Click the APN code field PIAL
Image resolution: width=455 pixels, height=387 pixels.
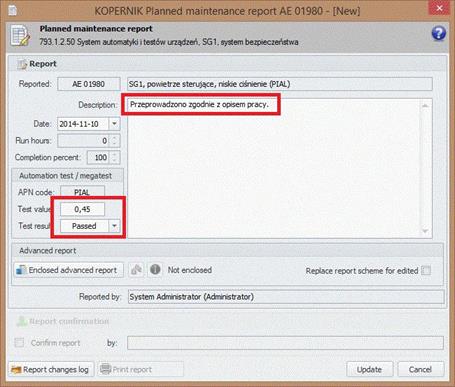pyautogui.click(x=82, y=192)
